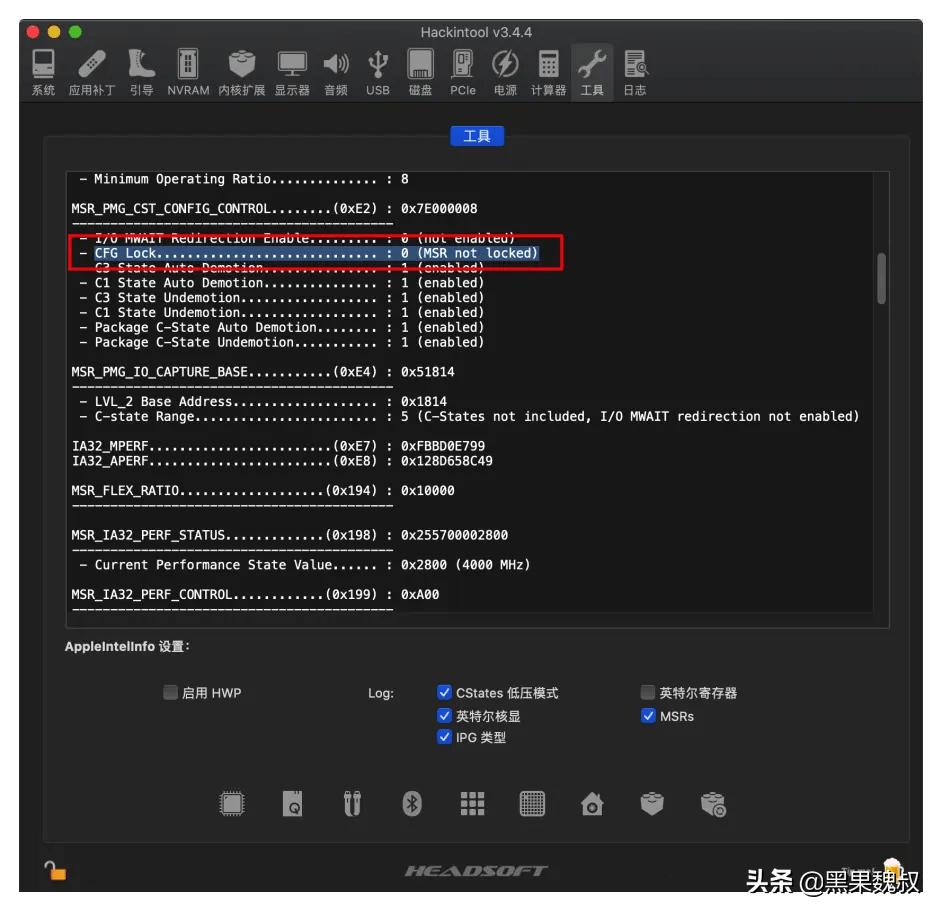Viewport: 942px width, 916px height.
Task: Open the 音频 audio section
Action: 336,73
